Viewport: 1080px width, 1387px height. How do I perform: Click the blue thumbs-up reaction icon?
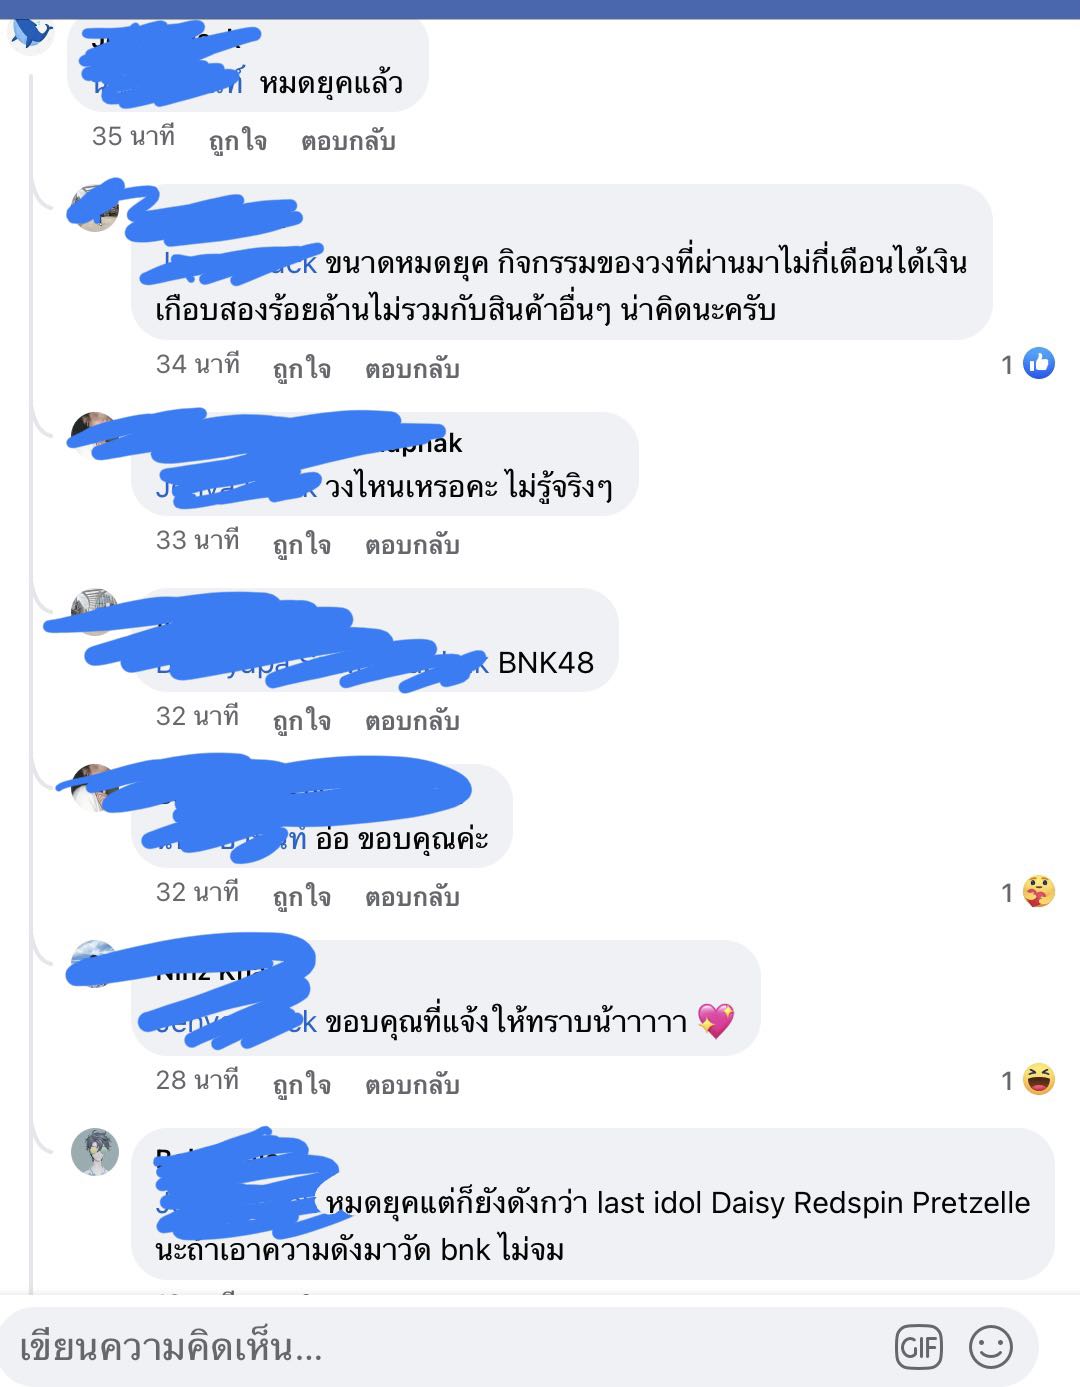(x=1039, y=364)
